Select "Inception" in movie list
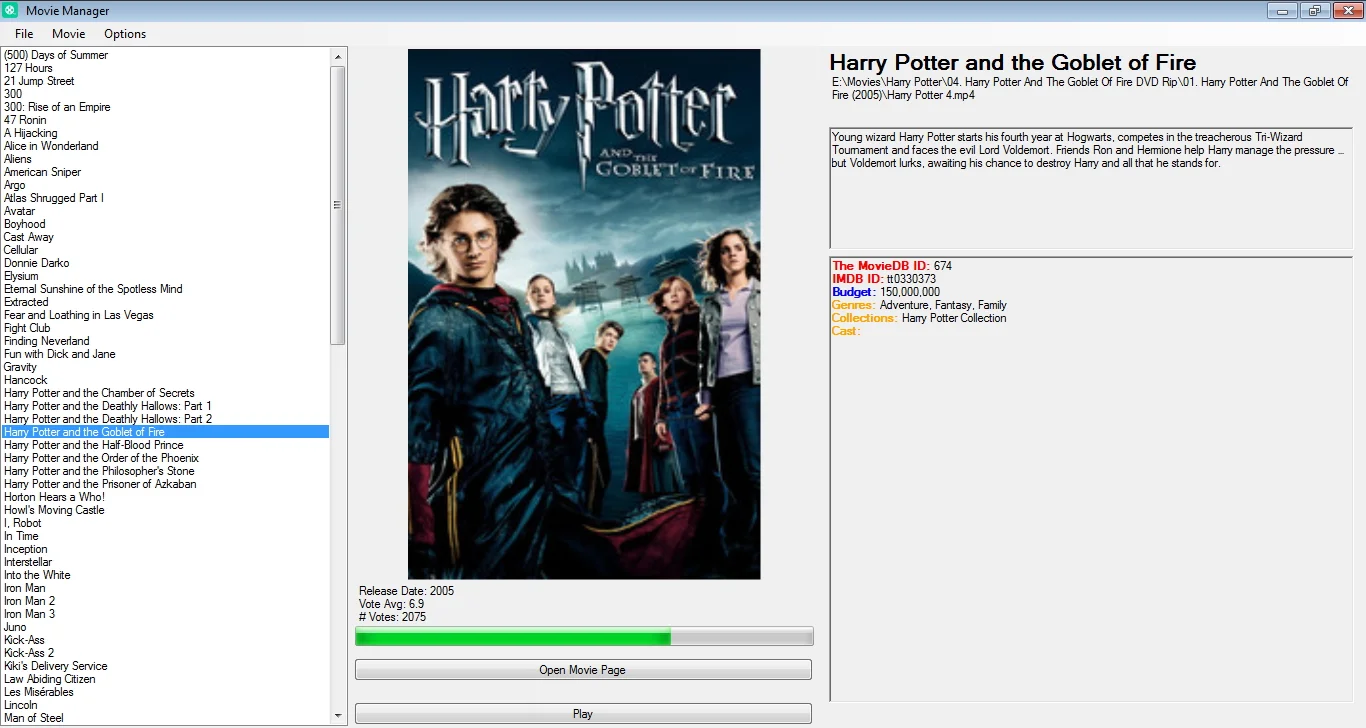Viewport: 1366px width, 728px height. click(x=165, y=549)
